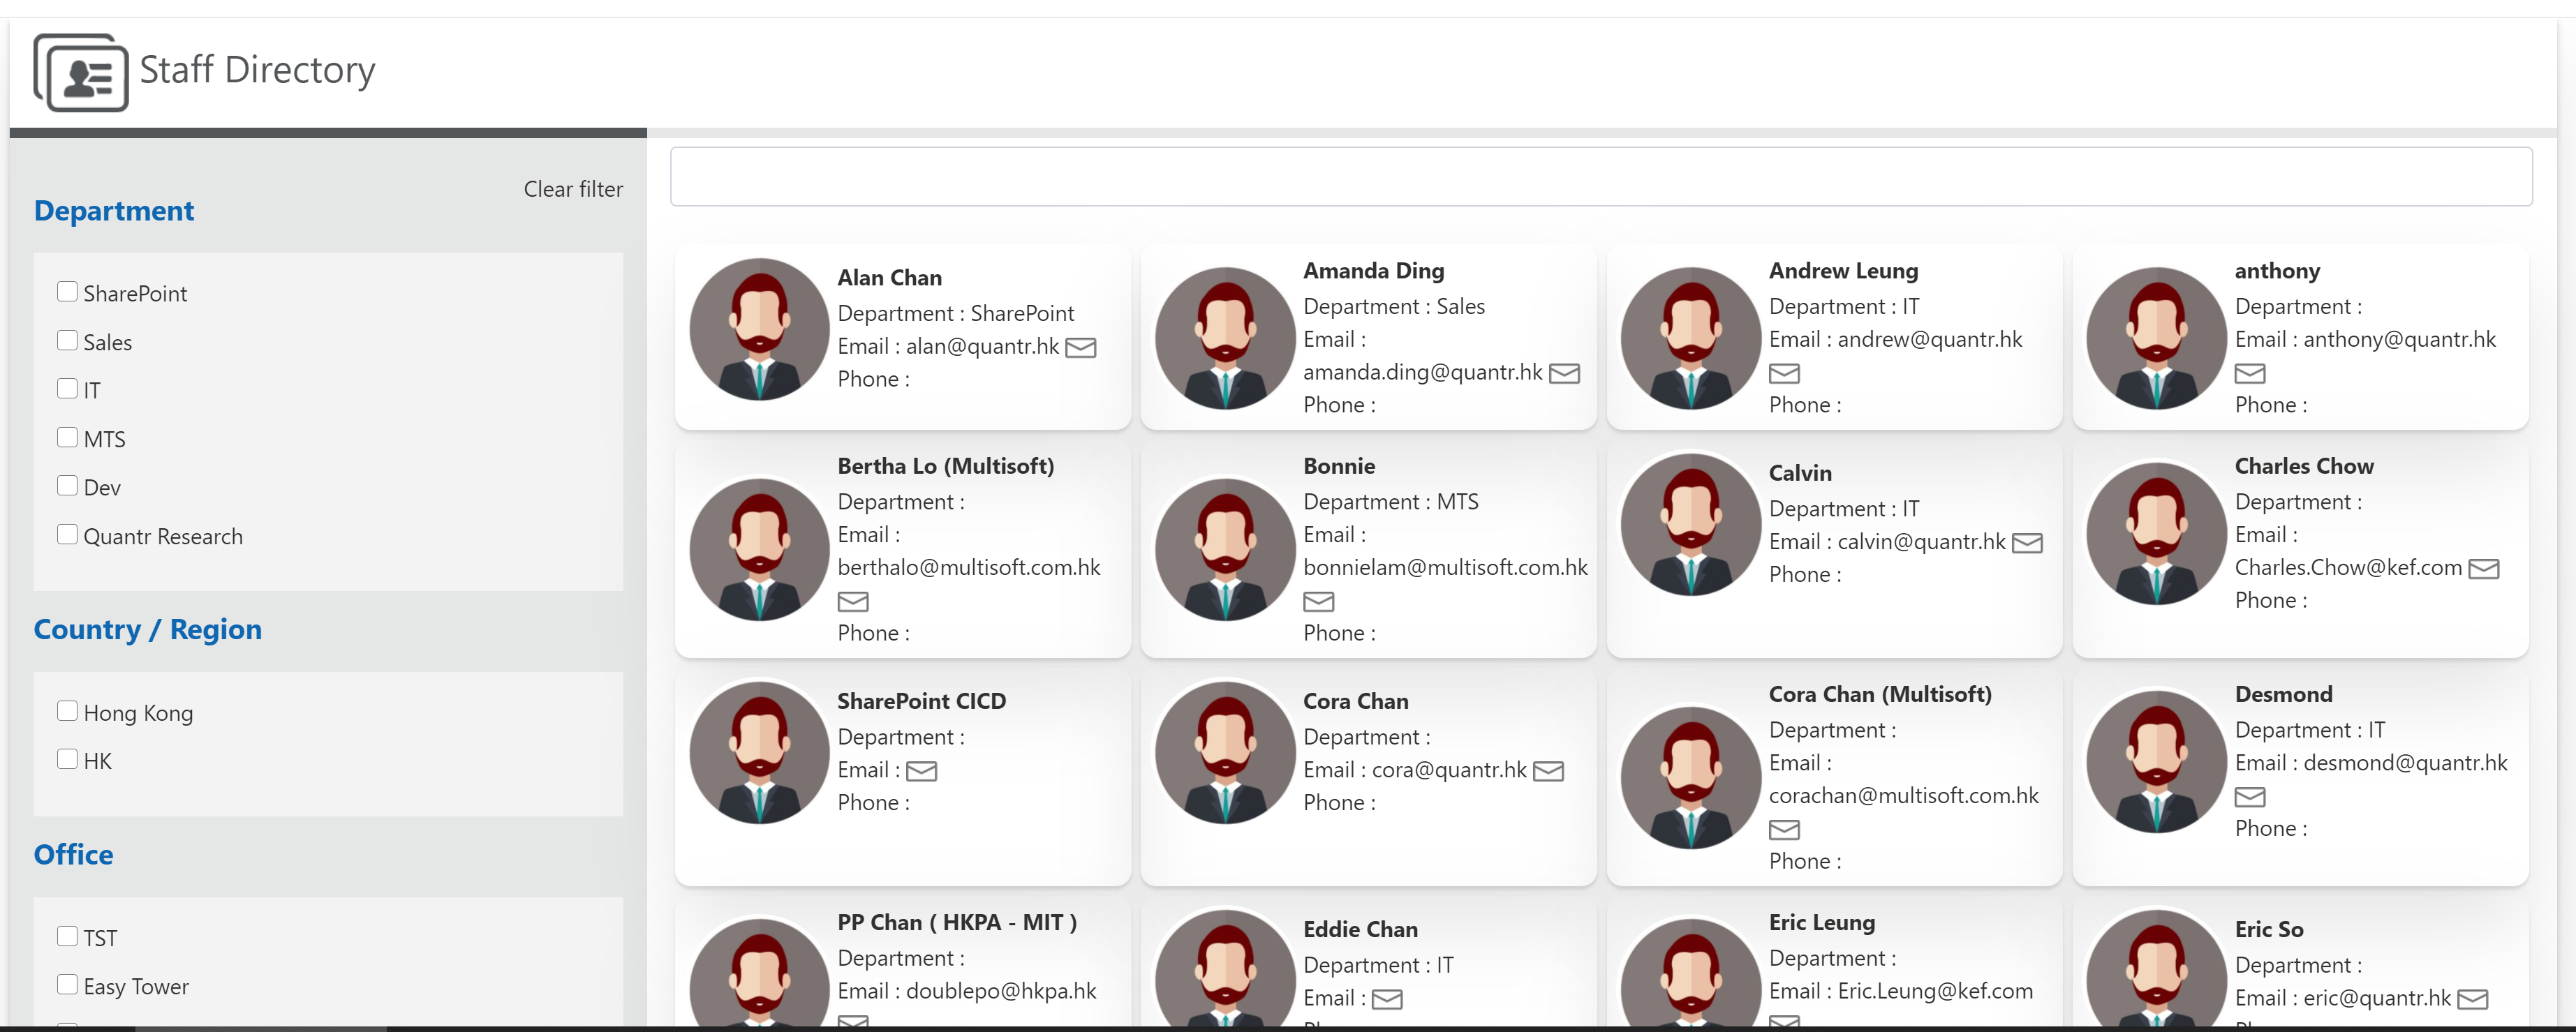The width and height of the screenshot is (2576, 1032).
Task: Click the mail icon on Desmond's card
Action: (2251, 797)
